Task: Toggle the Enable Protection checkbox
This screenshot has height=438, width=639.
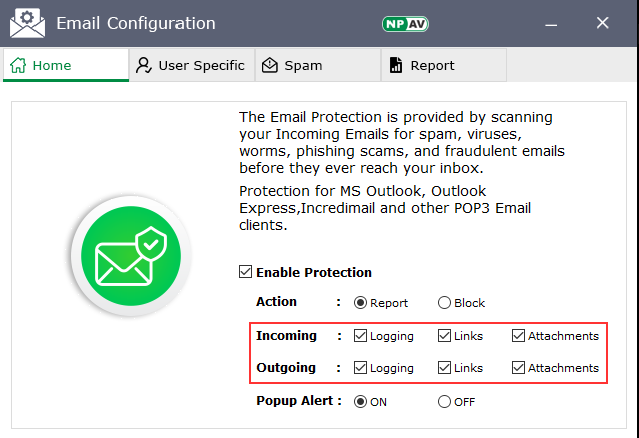Action: (245, 272)
